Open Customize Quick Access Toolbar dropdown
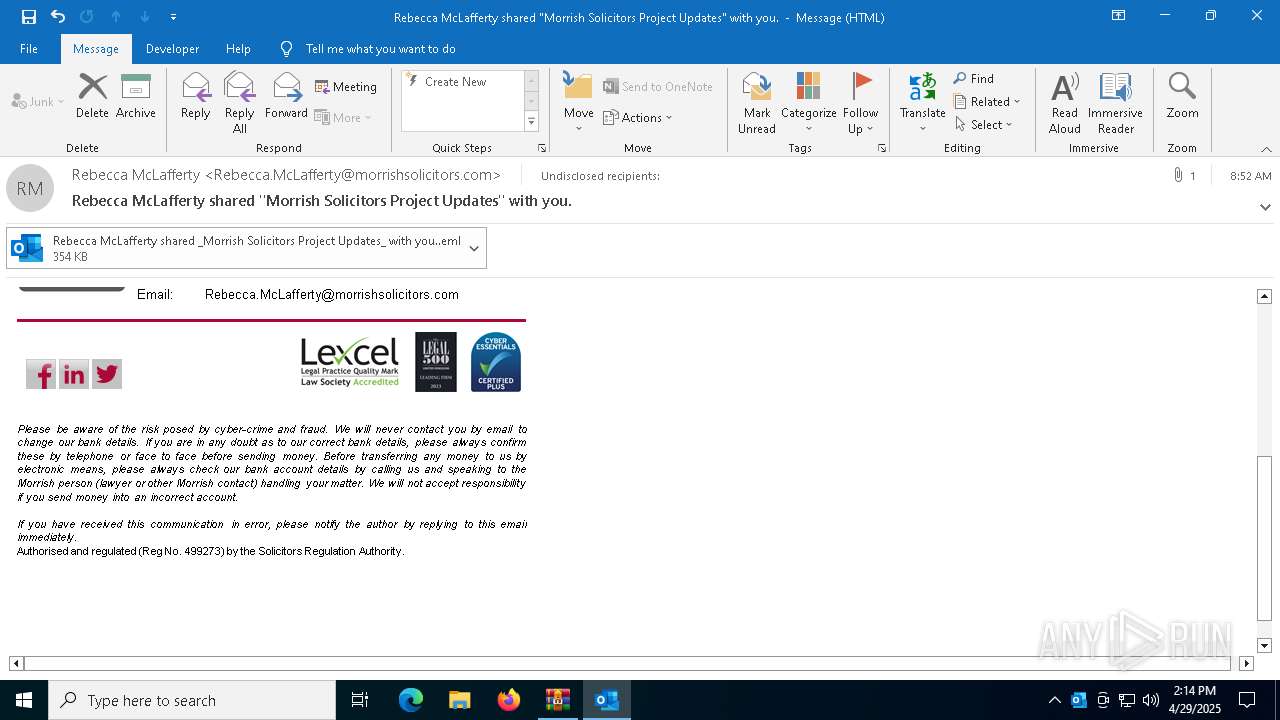1280x720 pixels. point(174,17)
